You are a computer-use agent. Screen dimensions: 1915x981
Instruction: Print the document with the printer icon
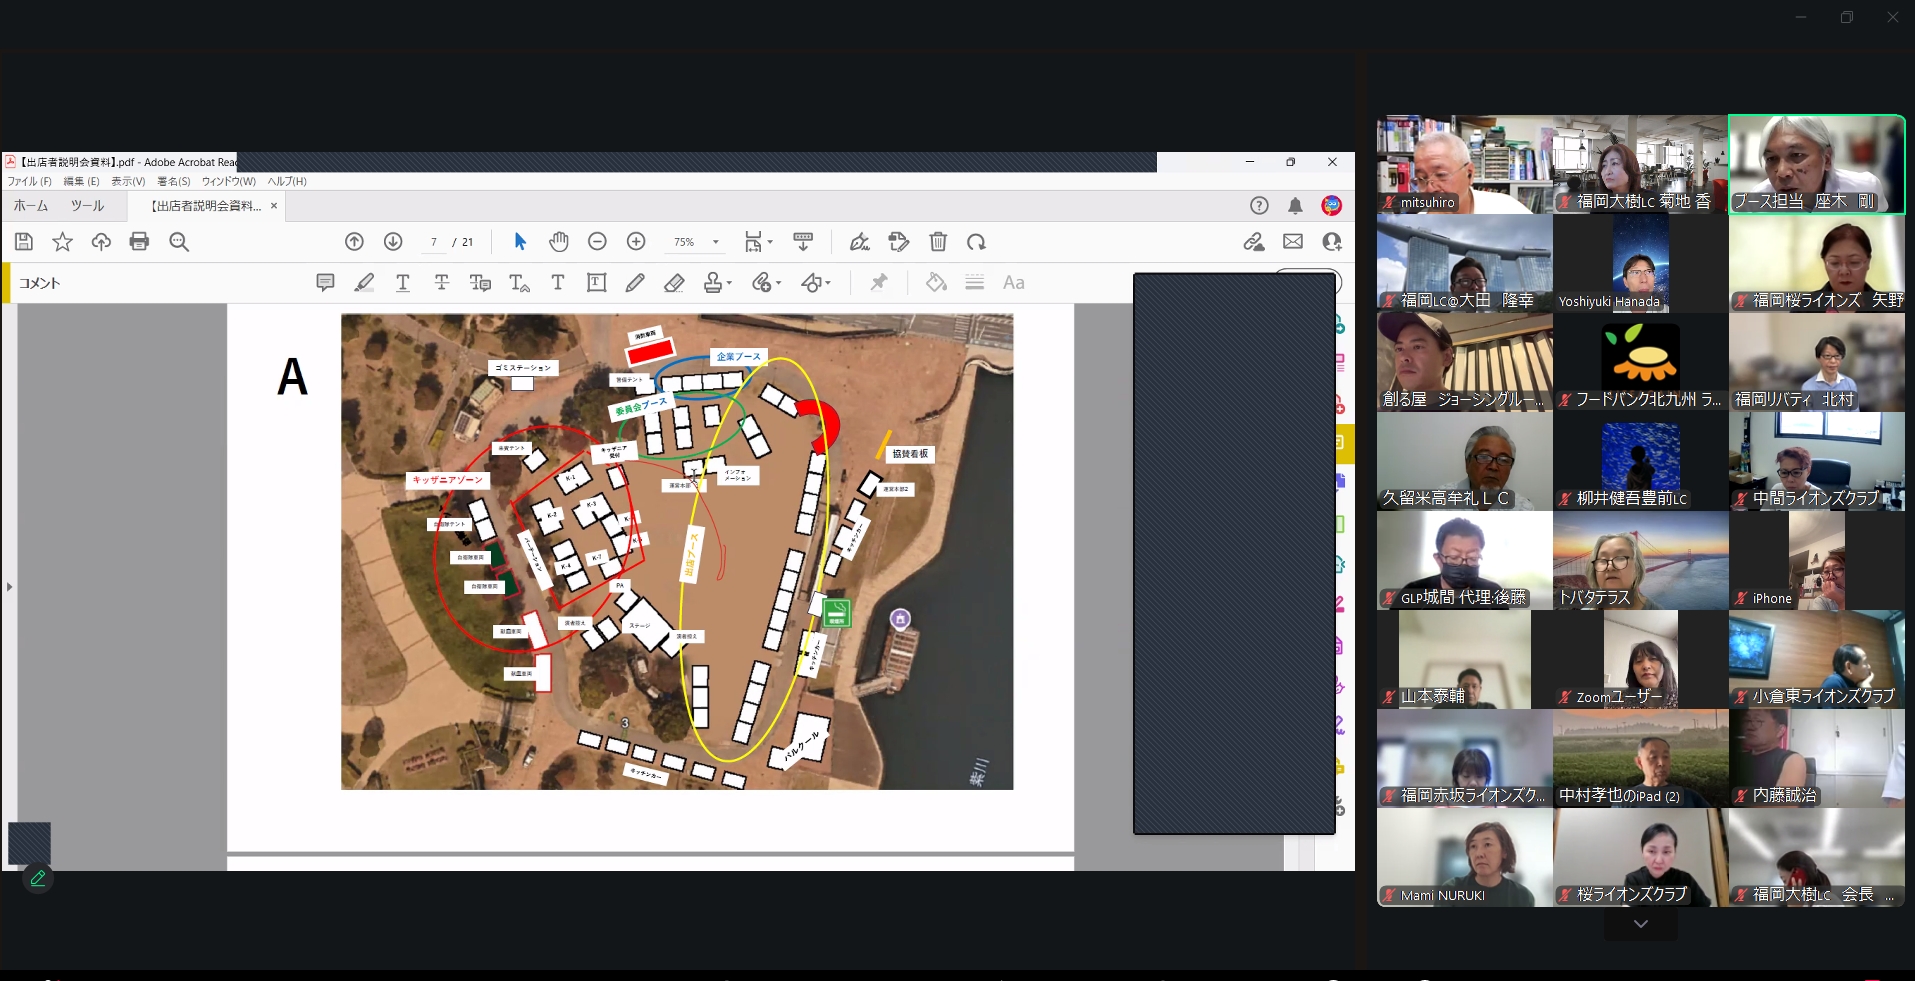click(x=140, y=242)
